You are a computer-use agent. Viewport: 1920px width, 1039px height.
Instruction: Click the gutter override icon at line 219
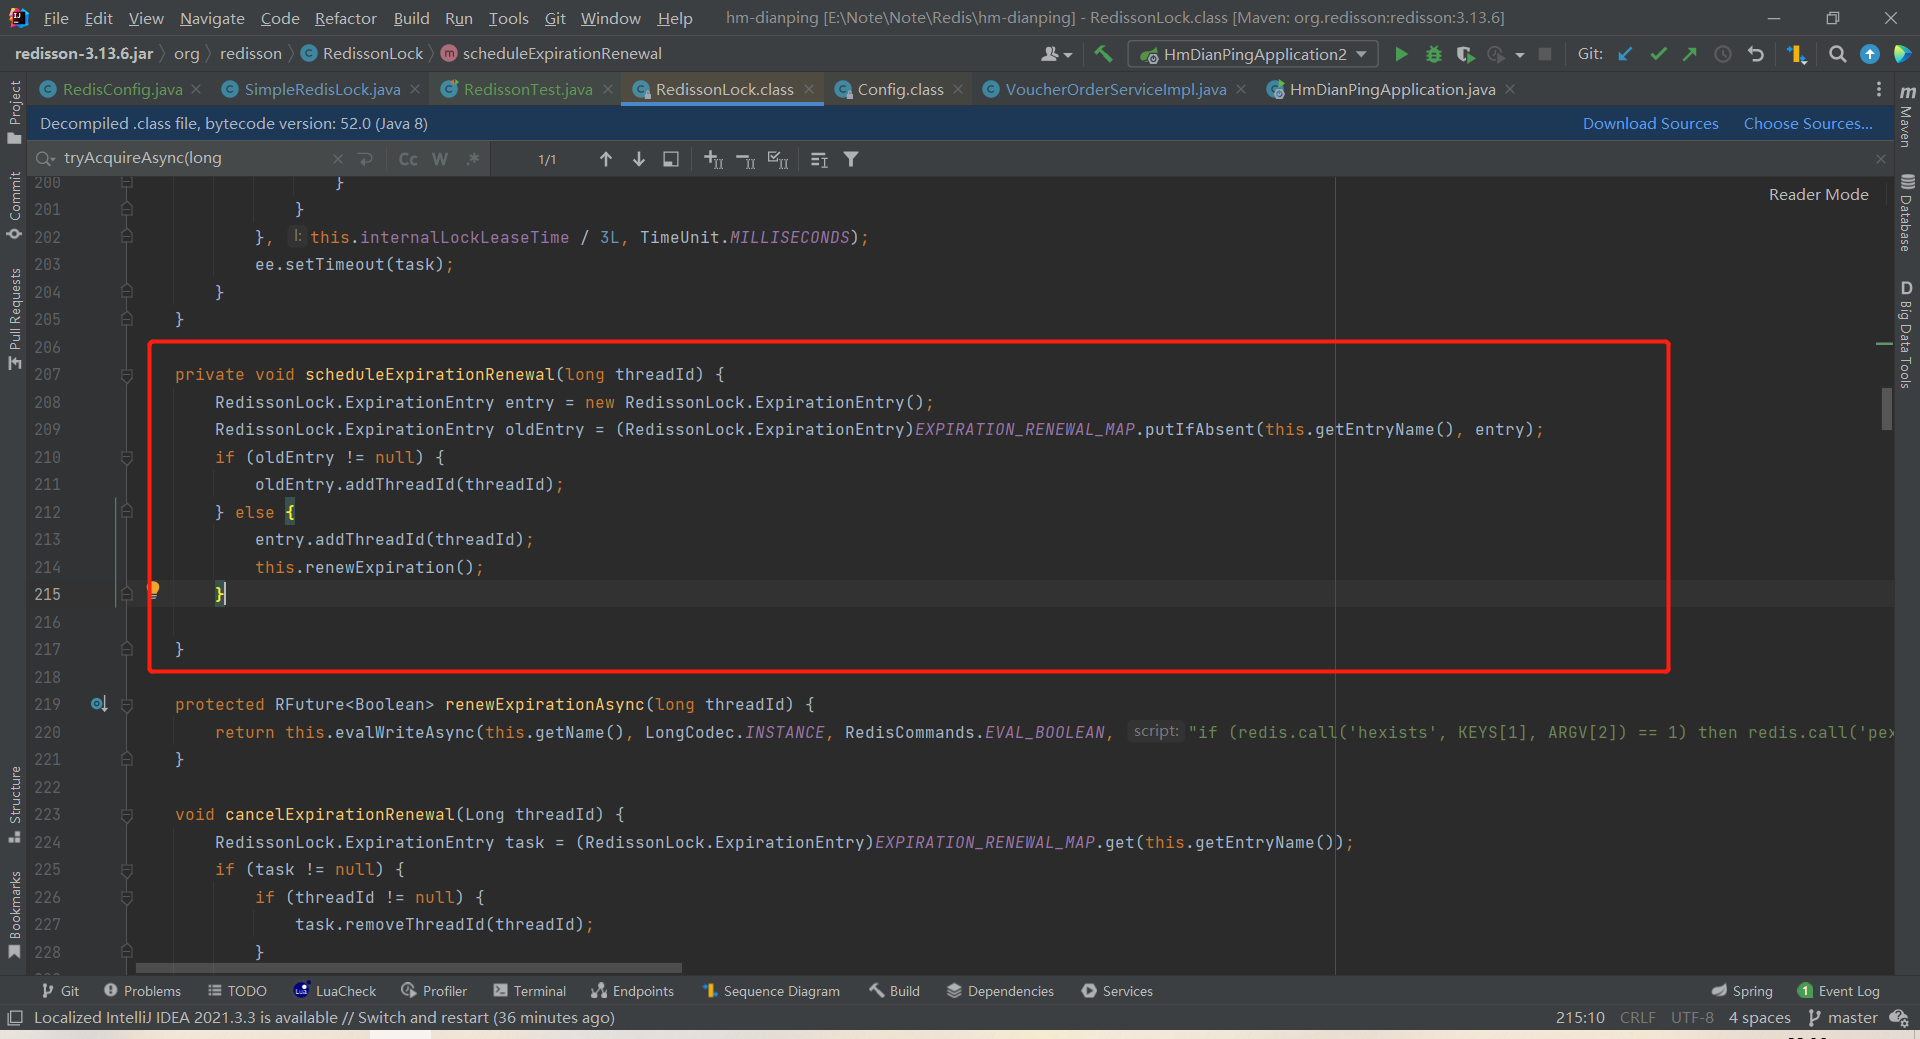99,704
